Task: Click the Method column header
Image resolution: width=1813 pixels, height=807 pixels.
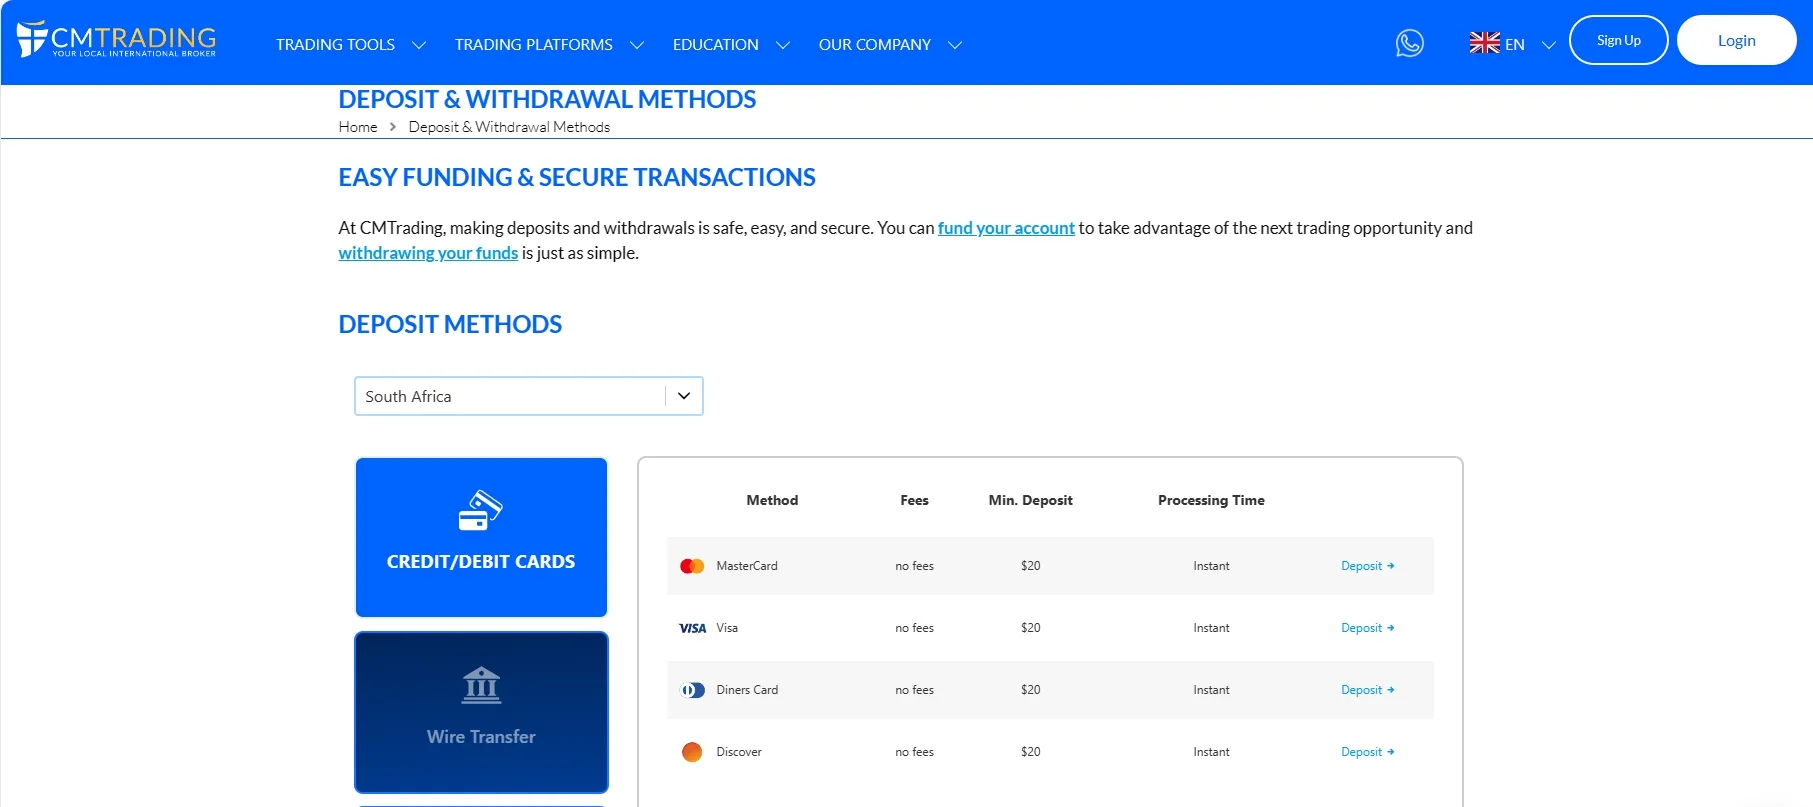Action: pyautogui.click(x=772, y=500)
